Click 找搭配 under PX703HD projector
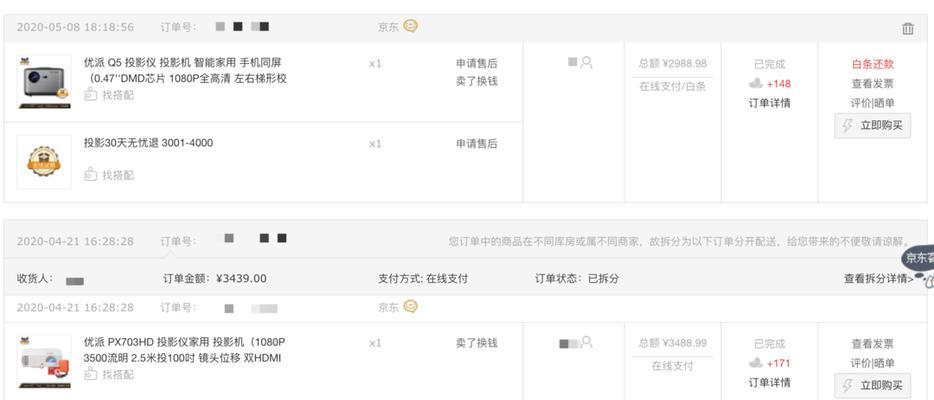This screenshot has height=400, width=934. coord(109,374)
